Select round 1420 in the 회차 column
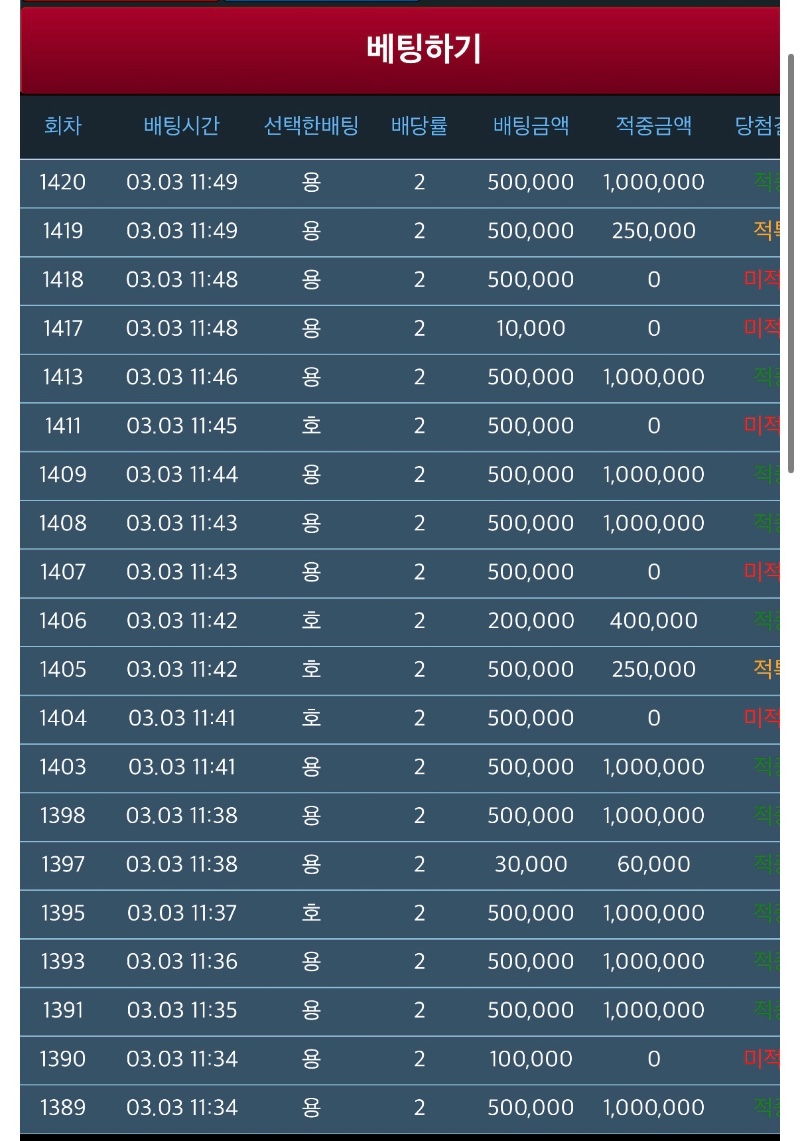Screen dimensions: 800x1141 coord(63,182)
